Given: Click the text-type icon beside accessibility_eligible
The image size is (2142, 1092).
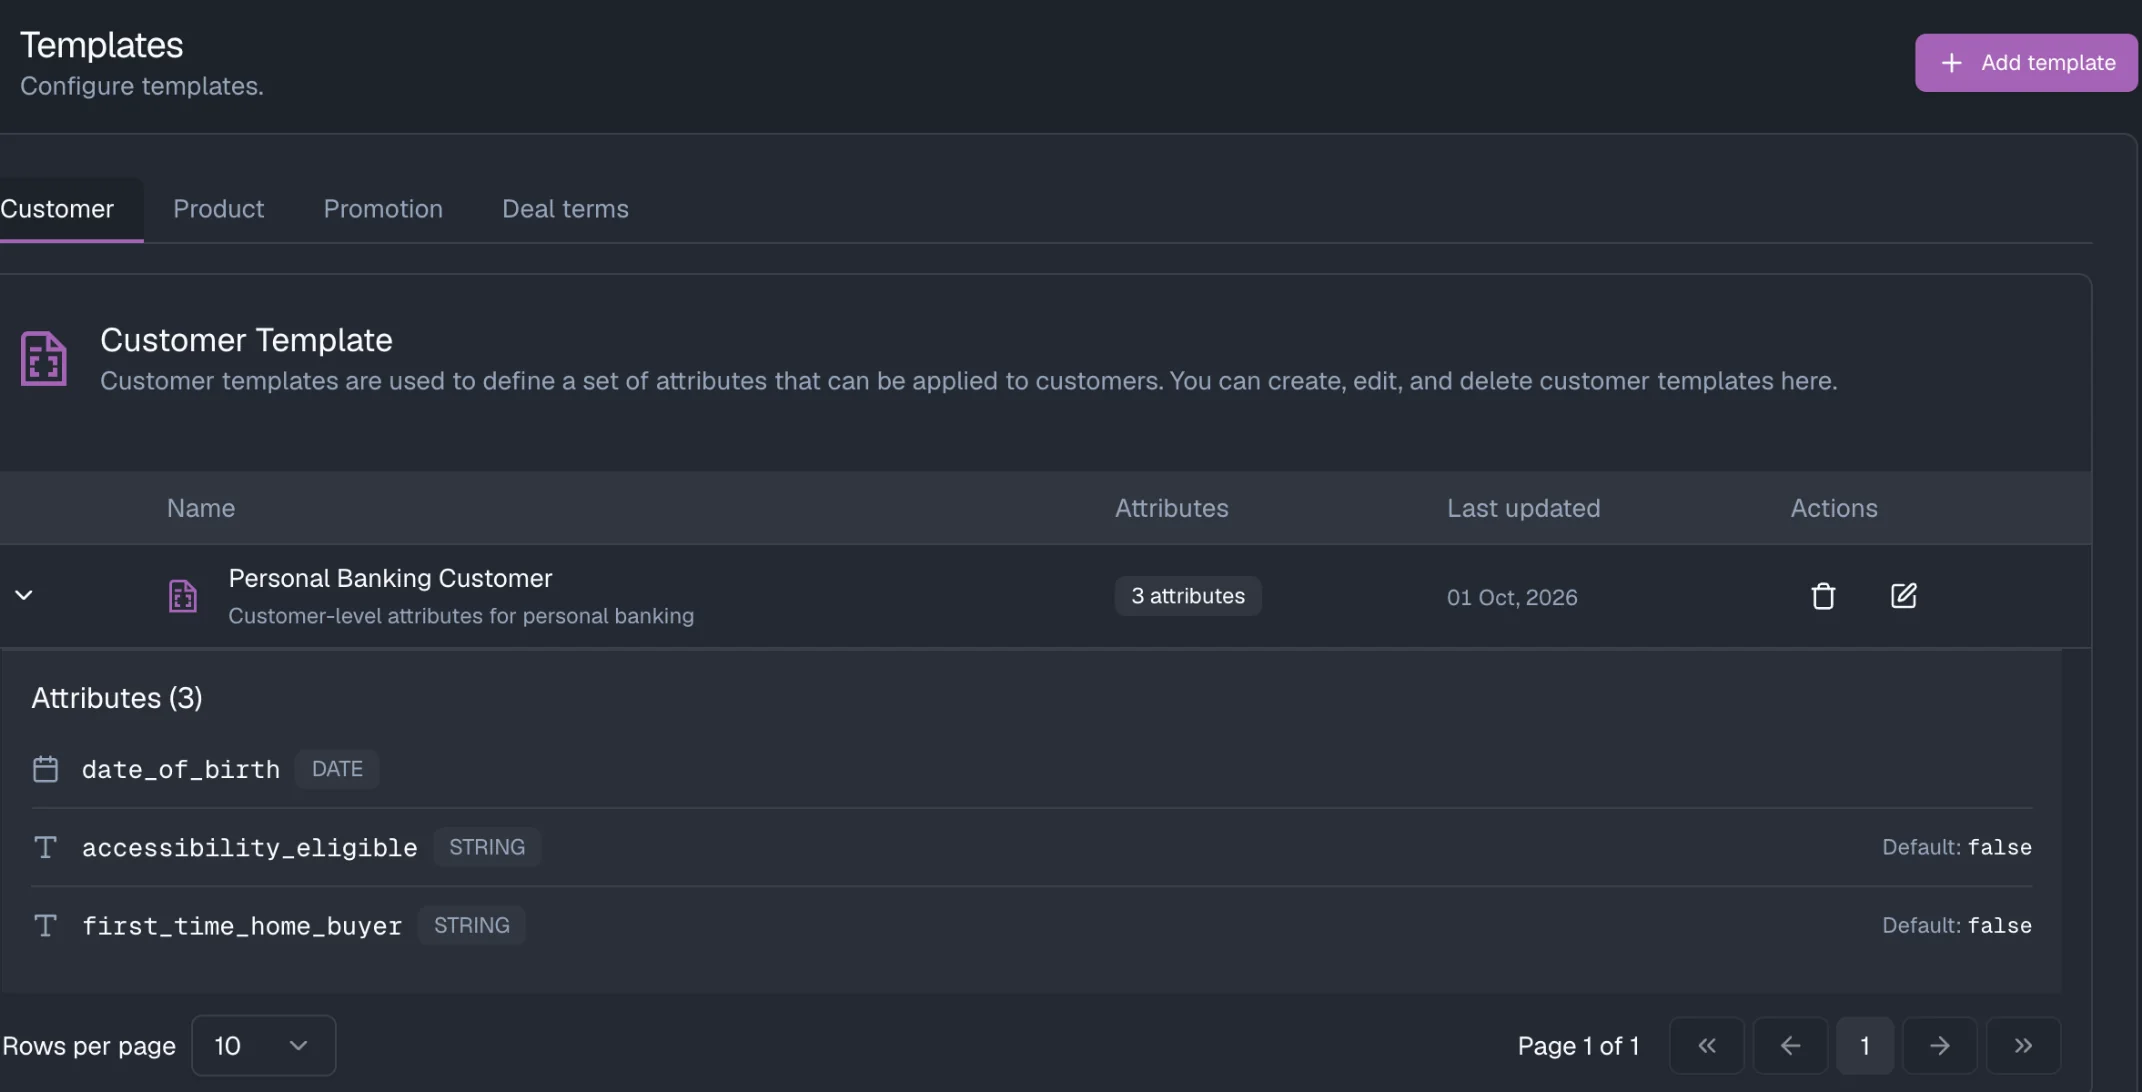Looking at the screenshot, I should (45, 847).
